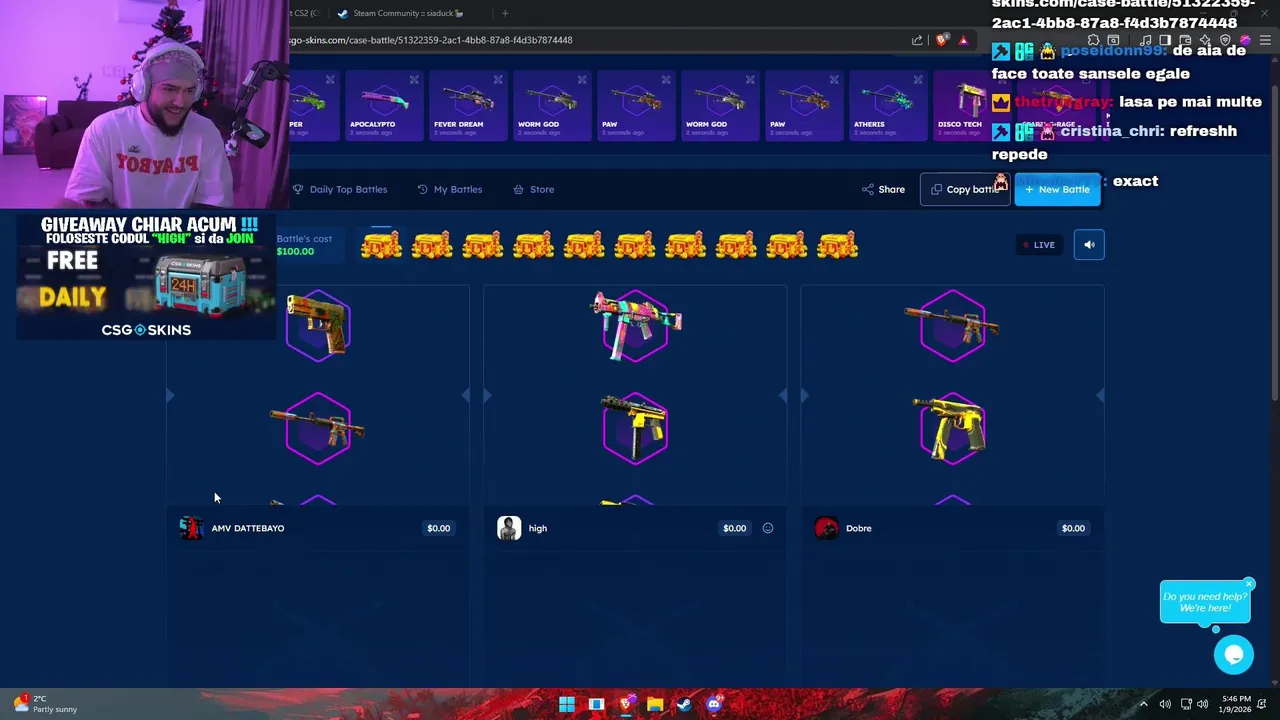
Task: Open the live chat support button
Action: point(1234,655)
